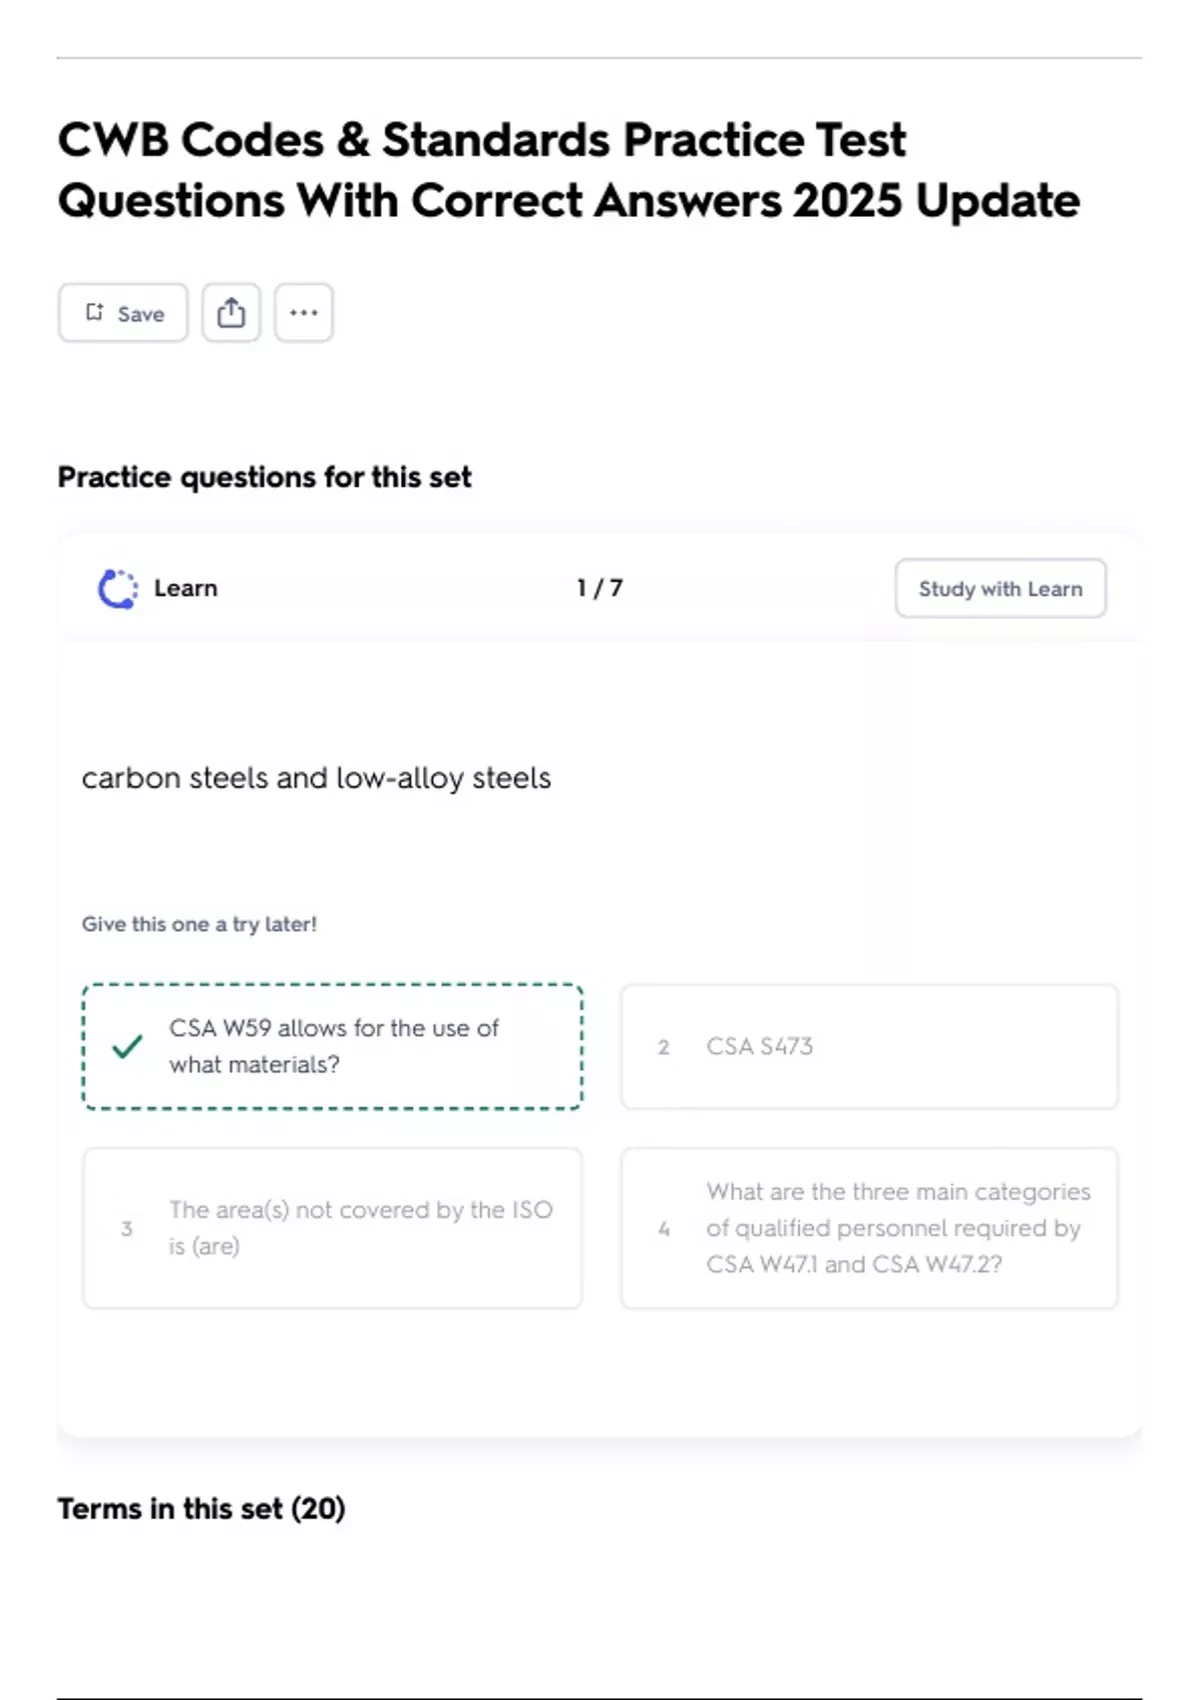Click the "Terms in this set (20)" heading
Image resolution: width=1200 pixels, height=1700 pixels.
201,1508
